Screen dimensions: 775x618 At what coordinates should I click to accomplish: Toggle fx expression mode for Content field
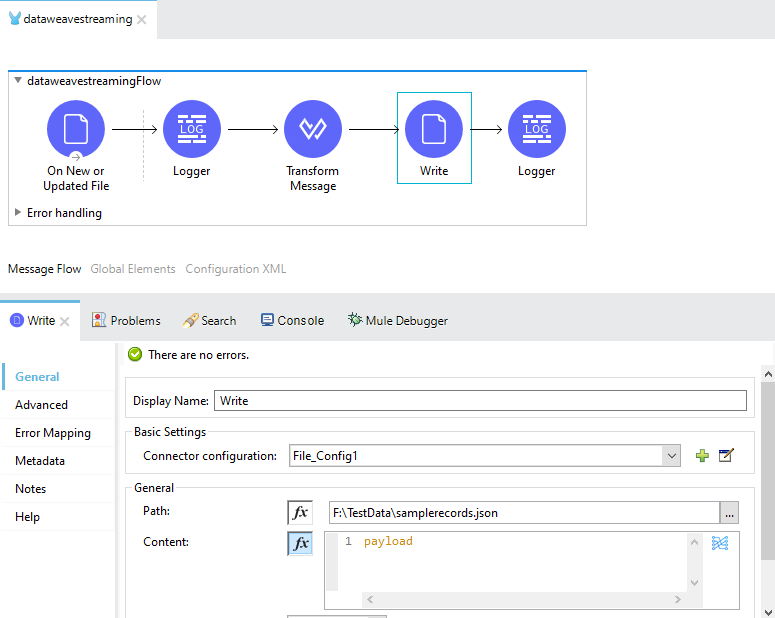tap(300, 543)
